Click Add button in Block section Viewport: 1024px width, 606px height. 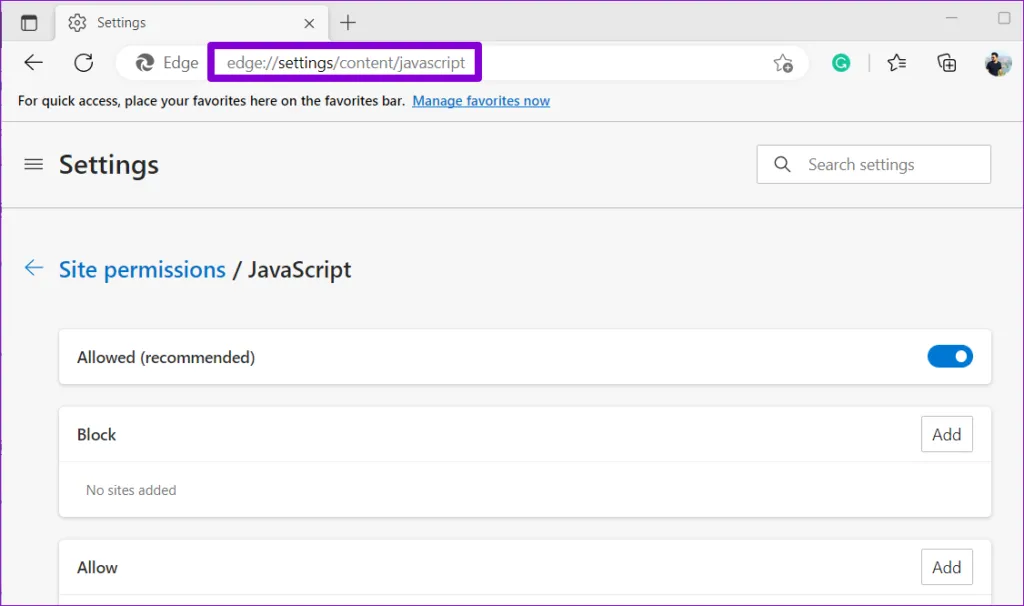coord(946,435)
